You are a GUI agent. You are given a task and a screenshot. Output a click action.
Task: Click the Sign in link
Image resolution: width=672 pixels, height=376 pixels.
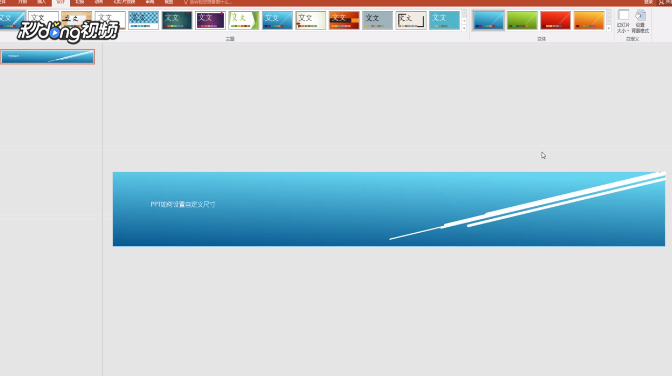coord(648,2)
